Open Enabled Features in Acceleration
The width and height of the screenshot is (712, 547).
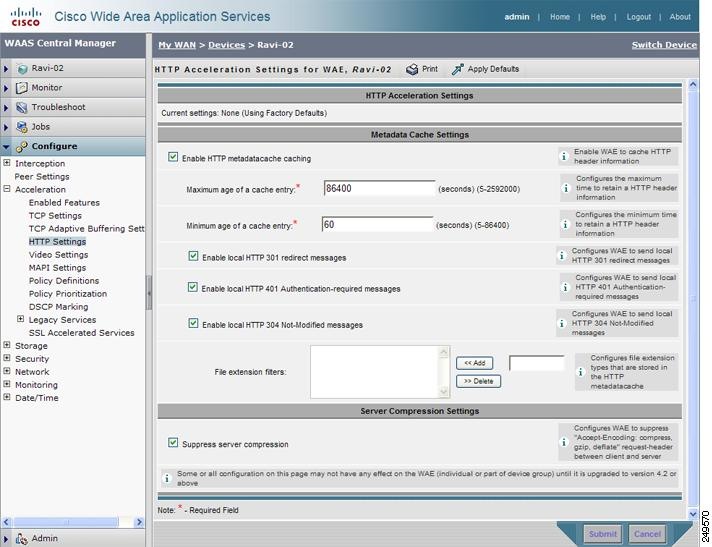64,202
